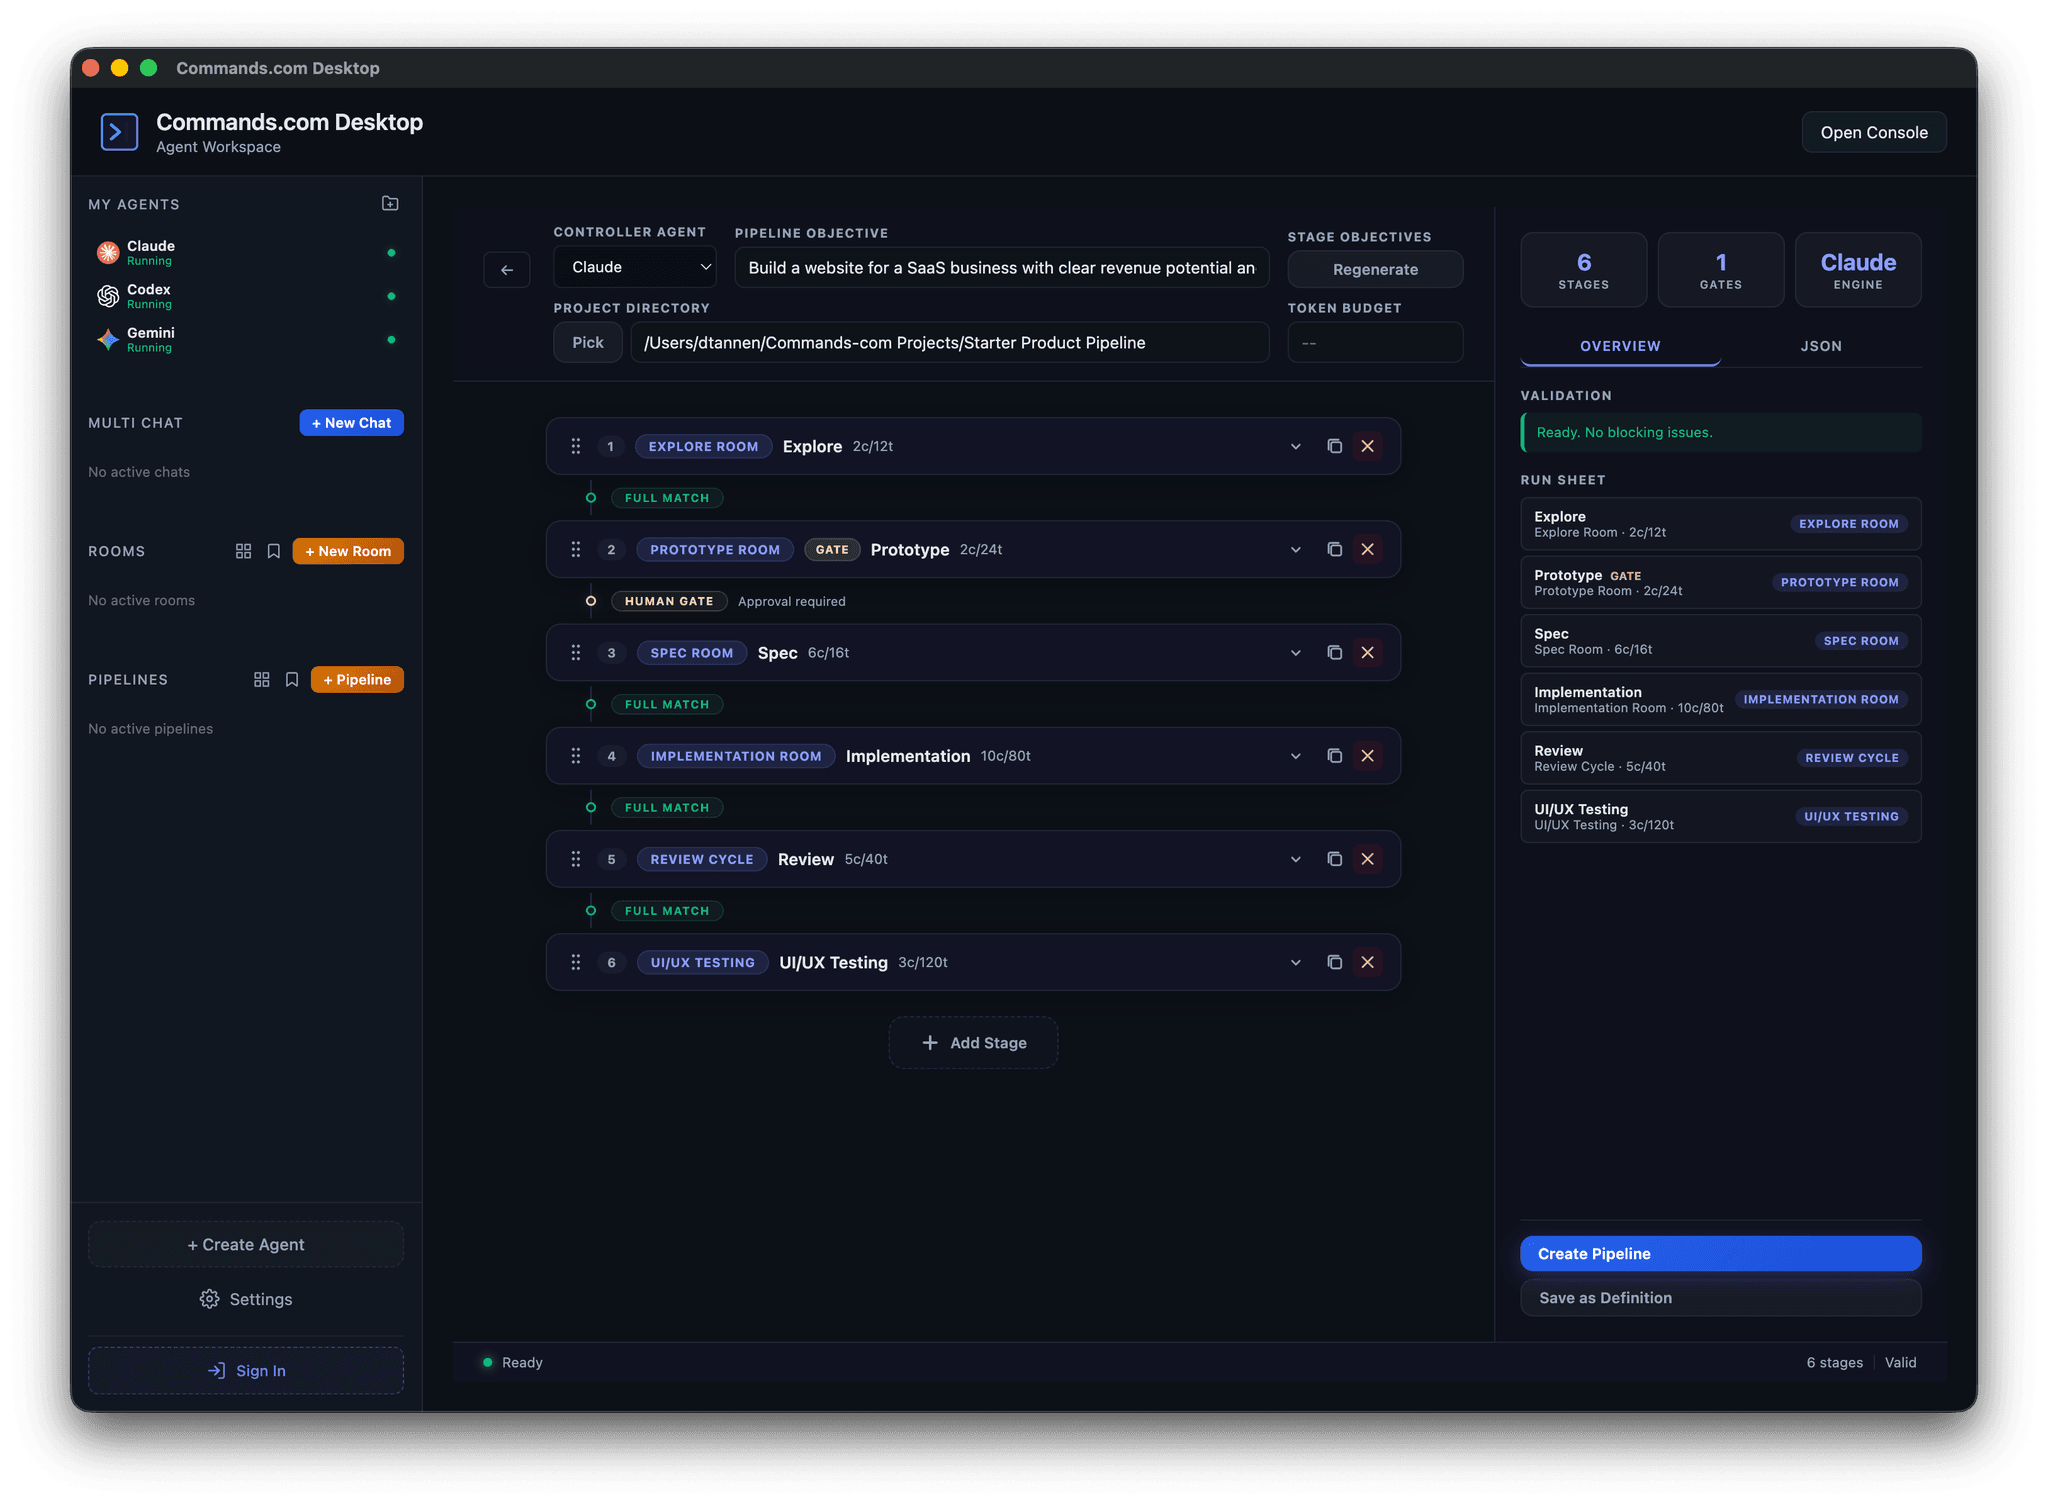Image resolution: width=2048 pixels, height=1505 pixels.
Task: Go back with the left arrow button
Action: 507,270
